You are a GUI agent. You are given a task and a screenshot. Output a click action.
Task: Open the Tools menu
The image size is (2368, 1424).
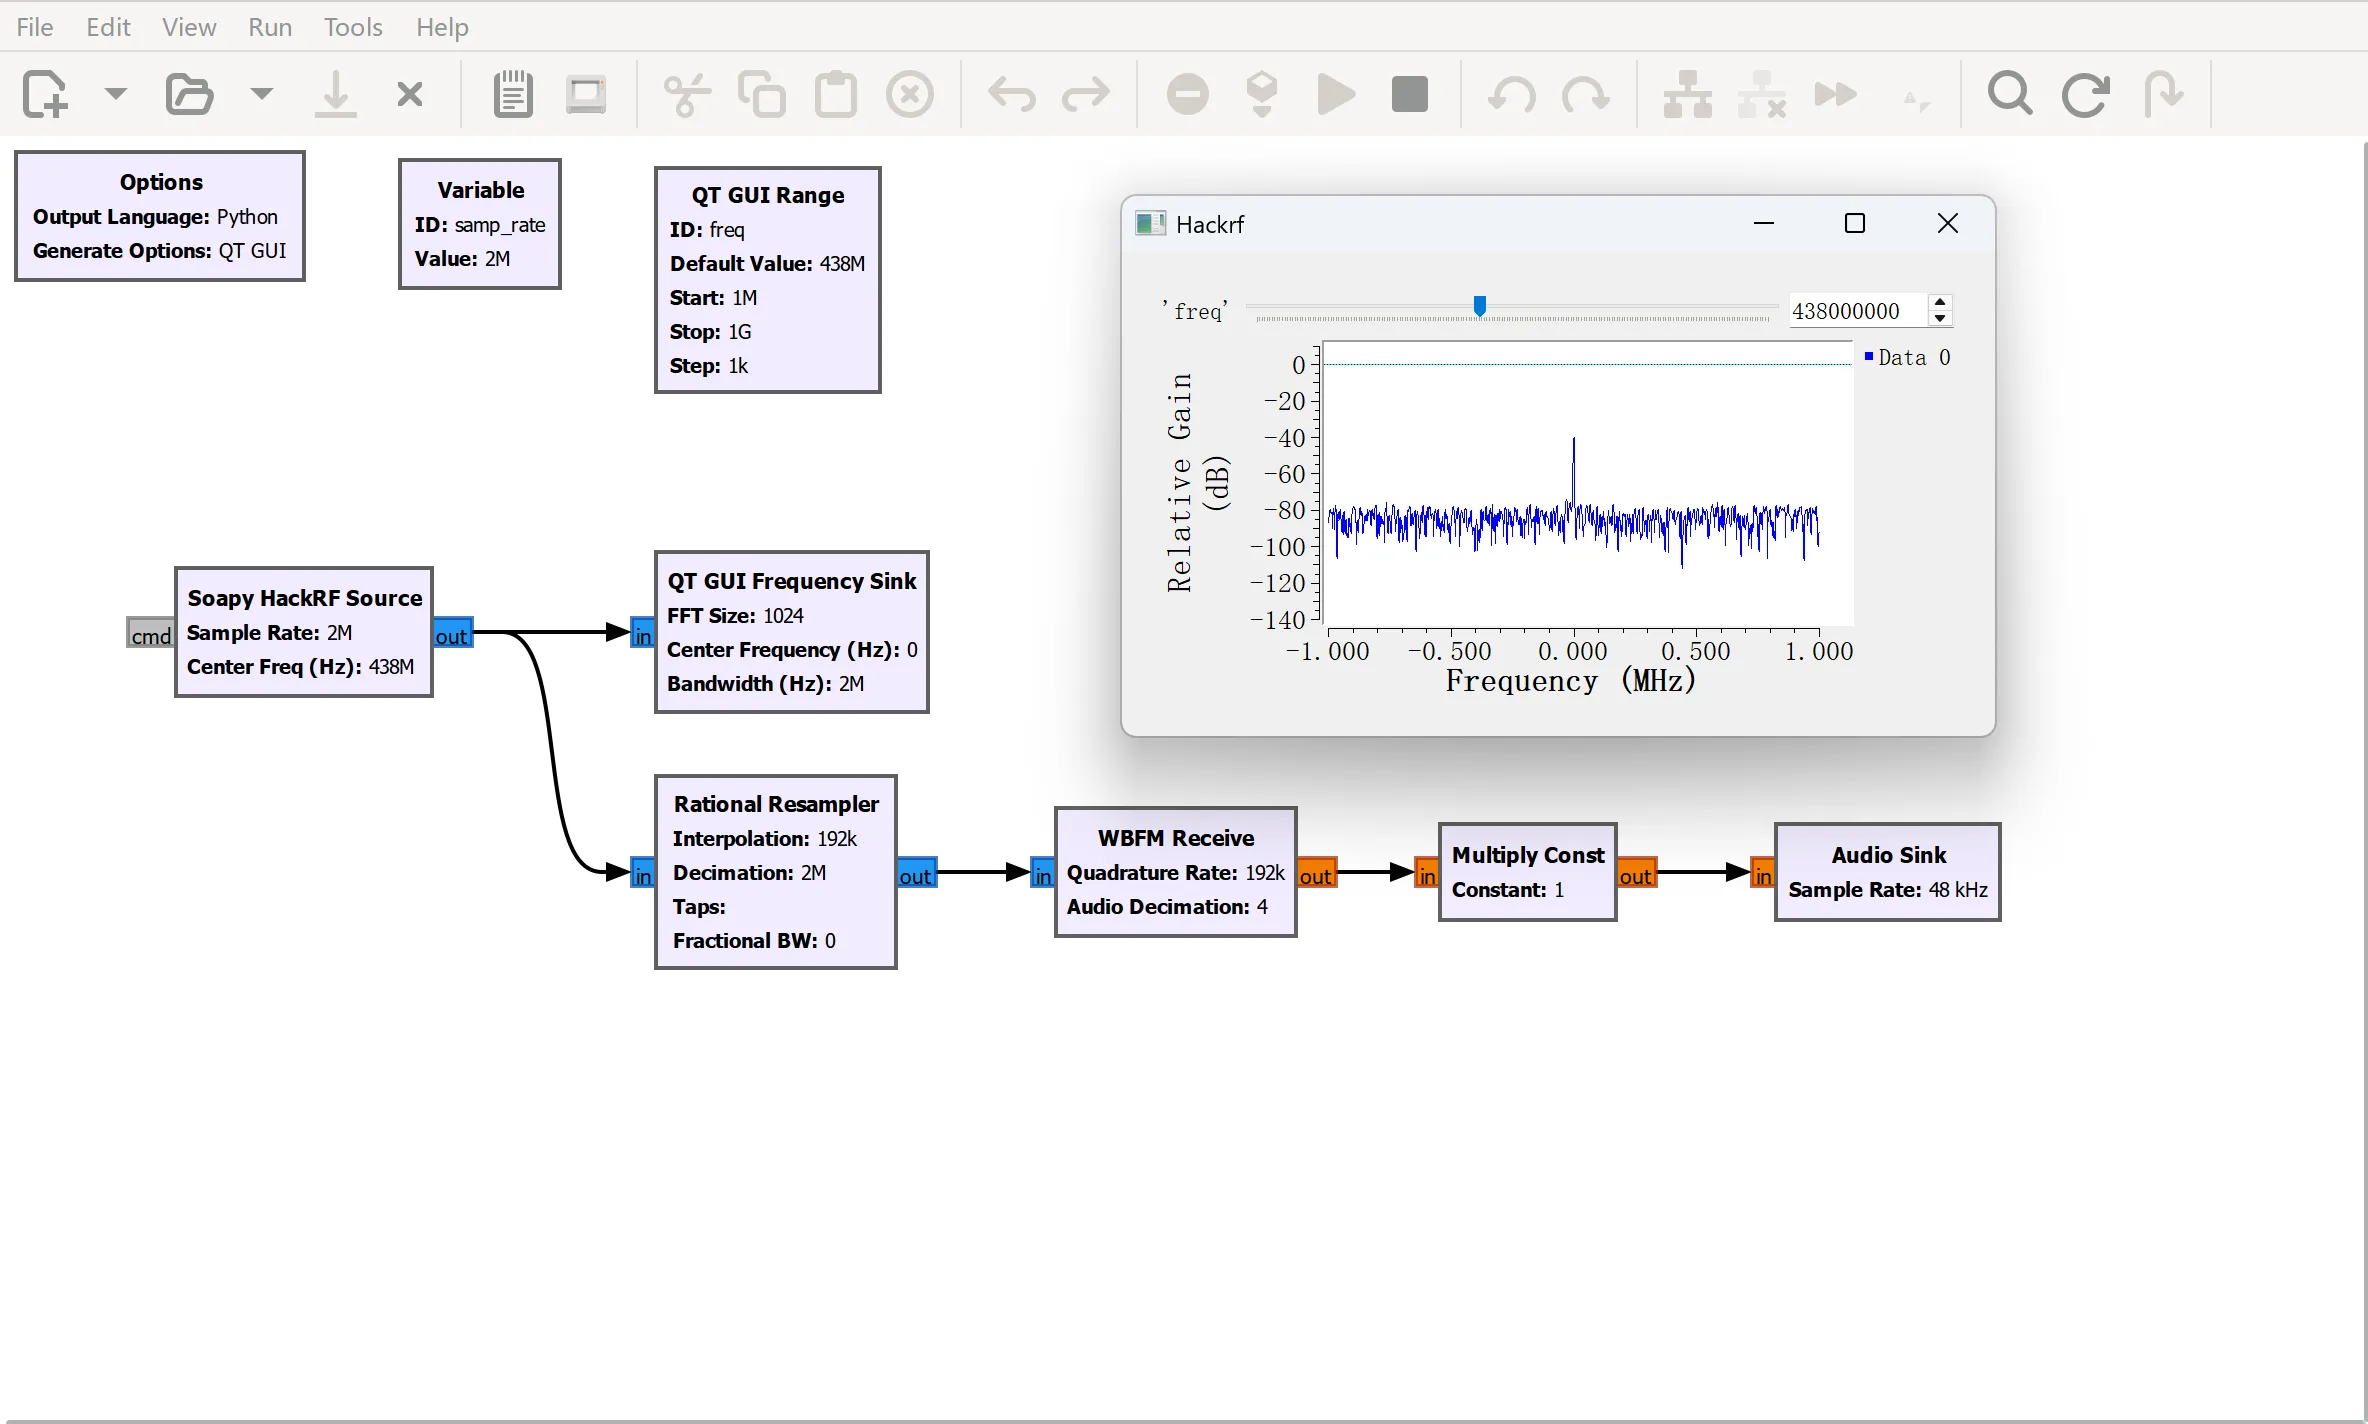tap(352, 27)
